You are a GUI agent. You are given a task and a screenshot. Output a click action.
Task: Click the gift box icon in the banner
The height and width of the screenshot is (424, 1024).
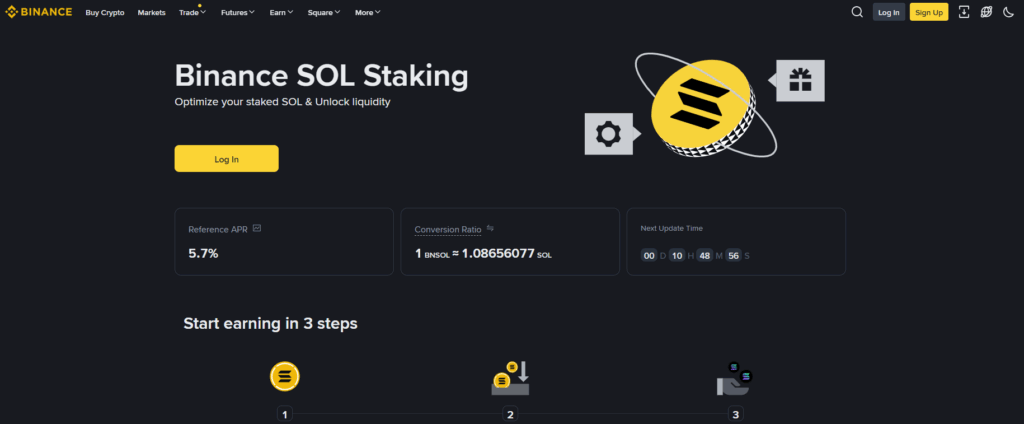(x=800, y=81)
